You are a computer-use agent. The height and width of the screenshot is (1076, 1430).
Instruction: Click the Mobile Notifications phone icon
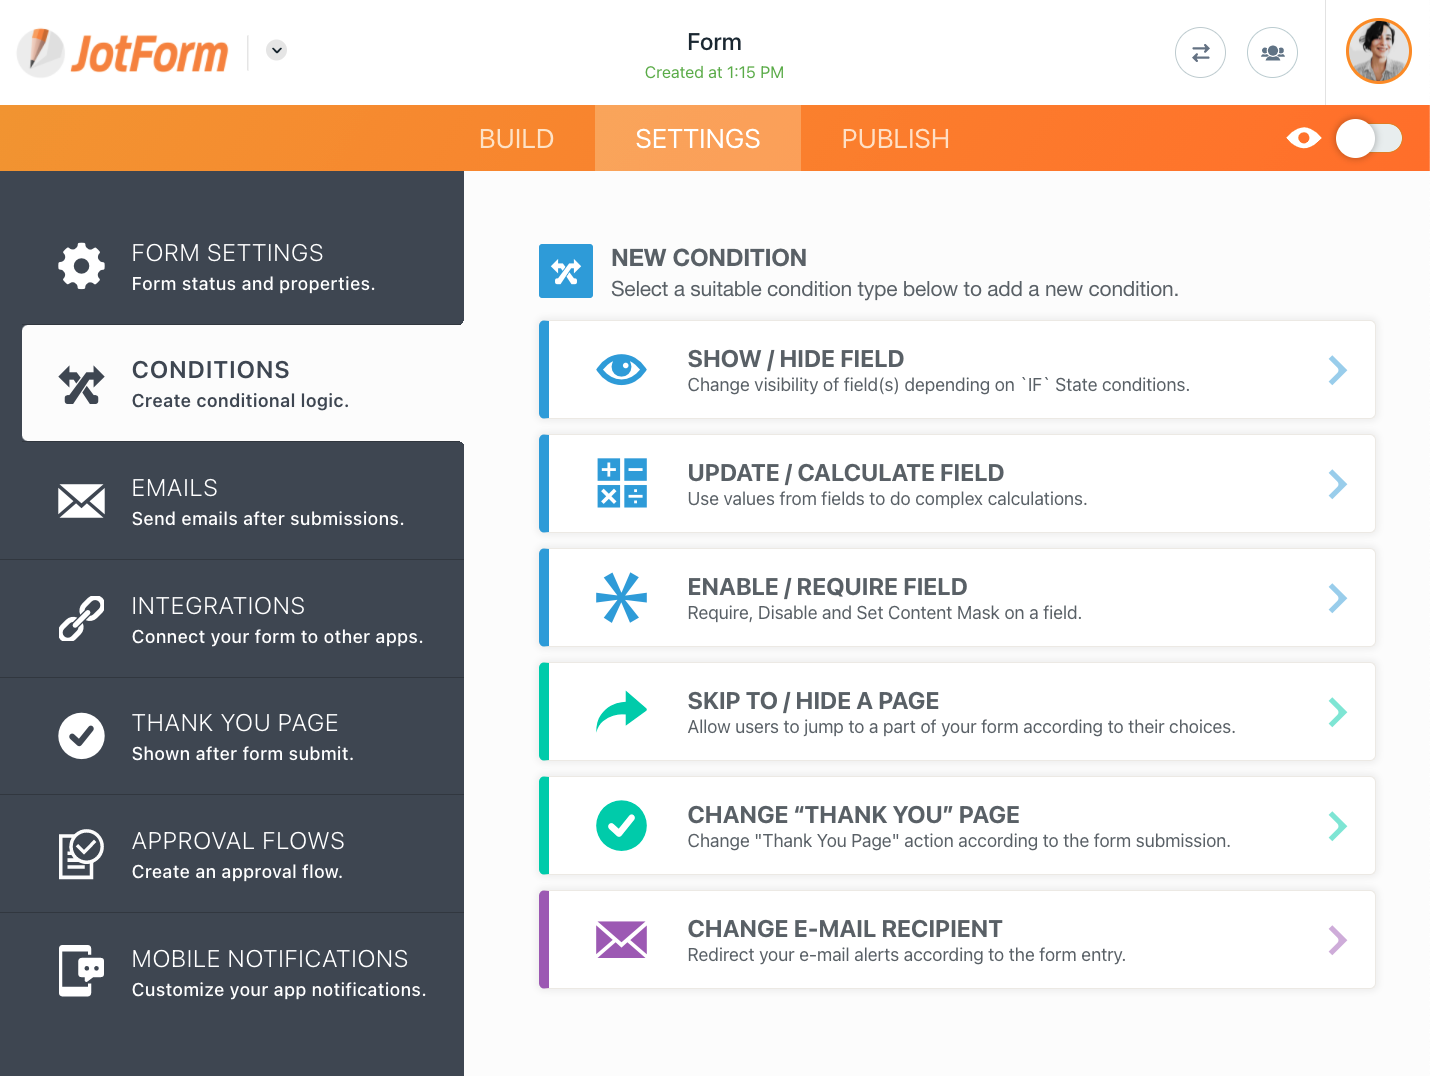coord(81,971)
